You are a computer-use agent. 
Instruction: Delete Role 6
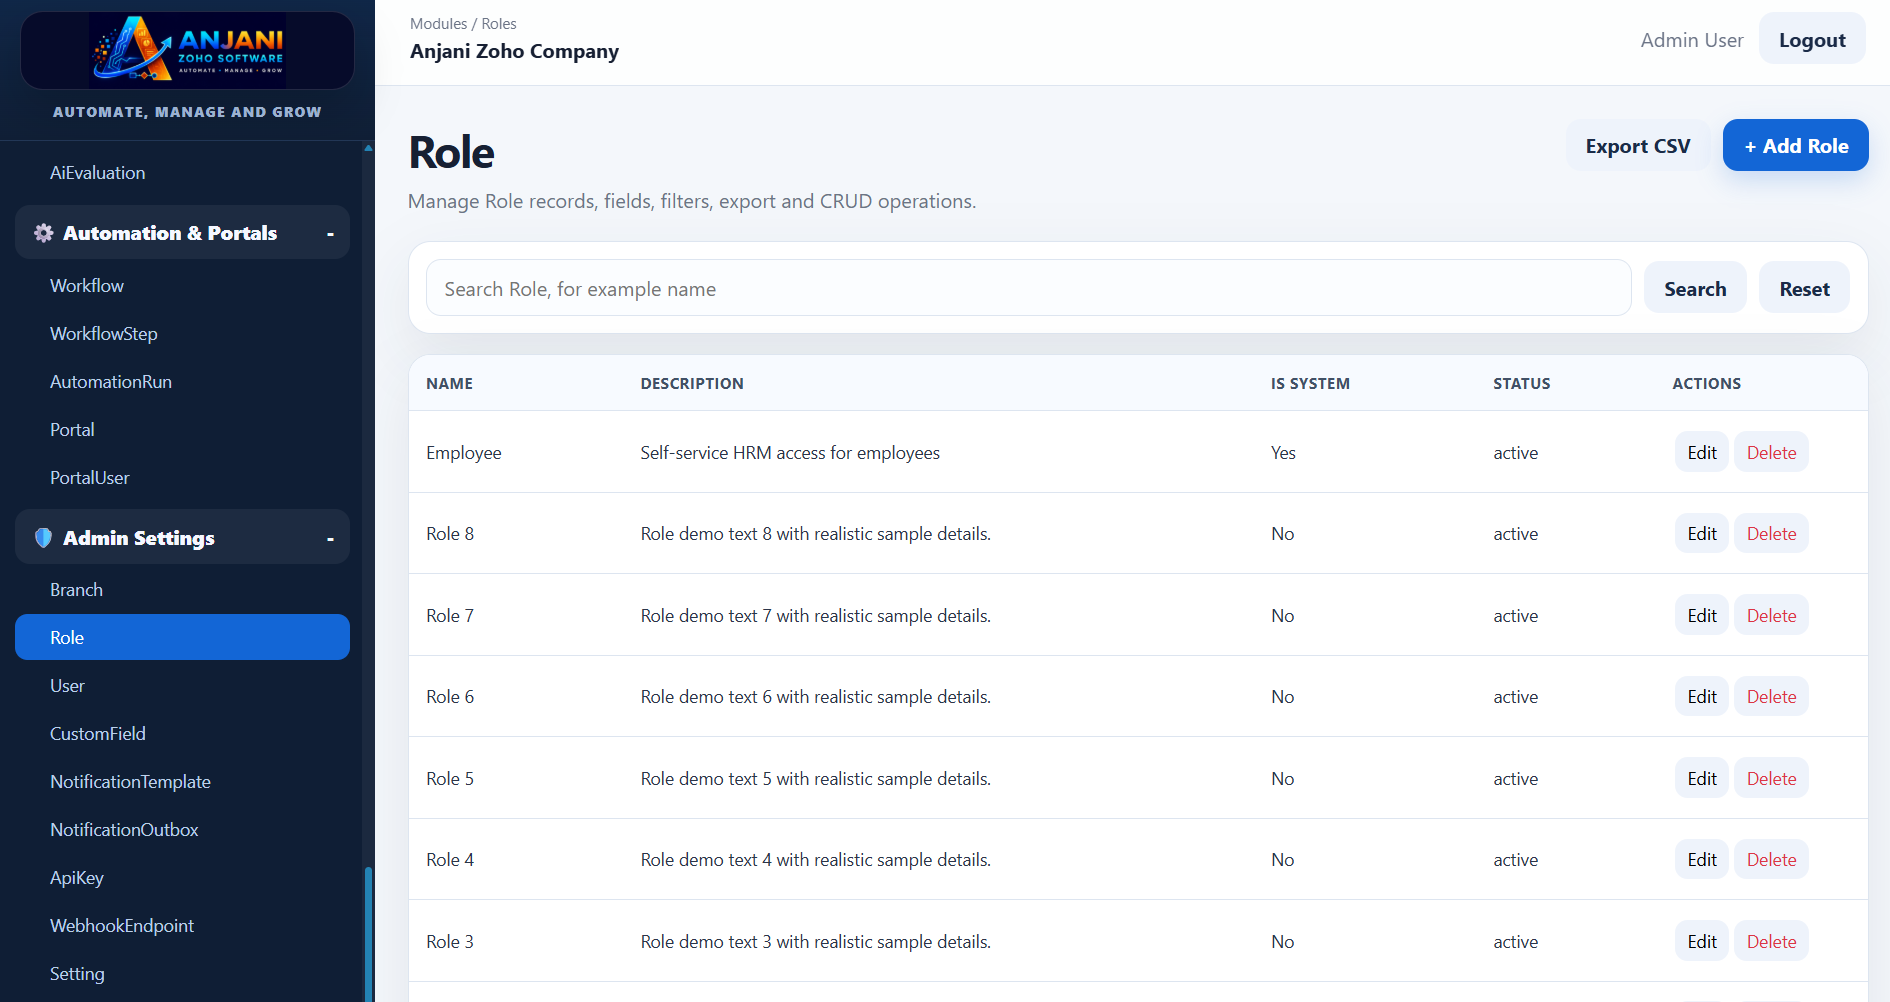coord(1771,697)
